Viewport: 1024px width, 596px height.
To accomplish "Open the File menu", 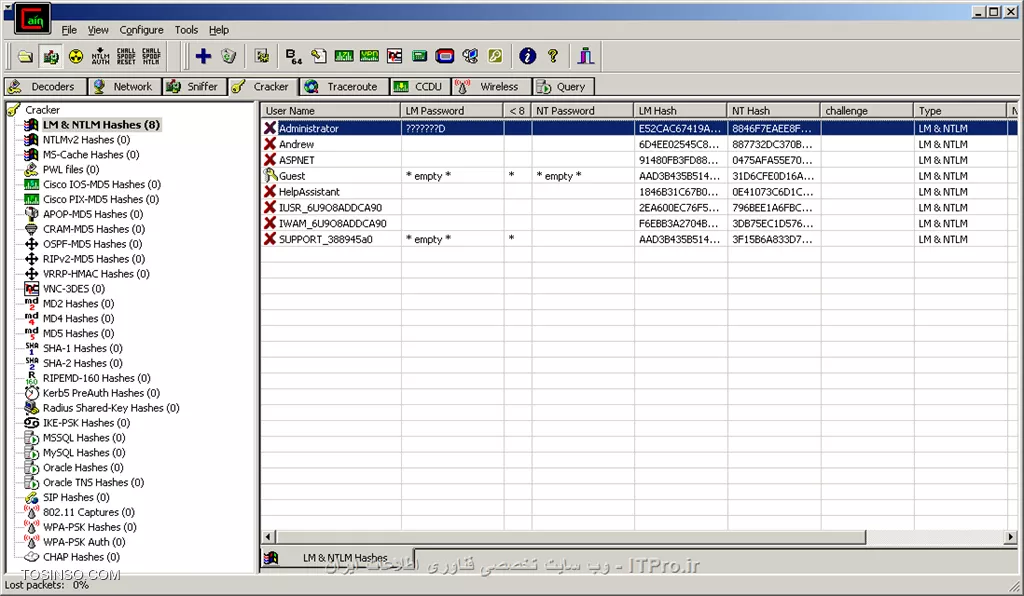I will 69,30.
